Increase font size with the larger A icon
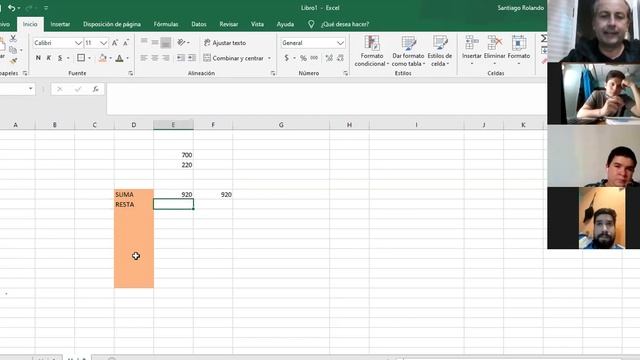This screenshot has width=640, height=360. pos(115,43)
